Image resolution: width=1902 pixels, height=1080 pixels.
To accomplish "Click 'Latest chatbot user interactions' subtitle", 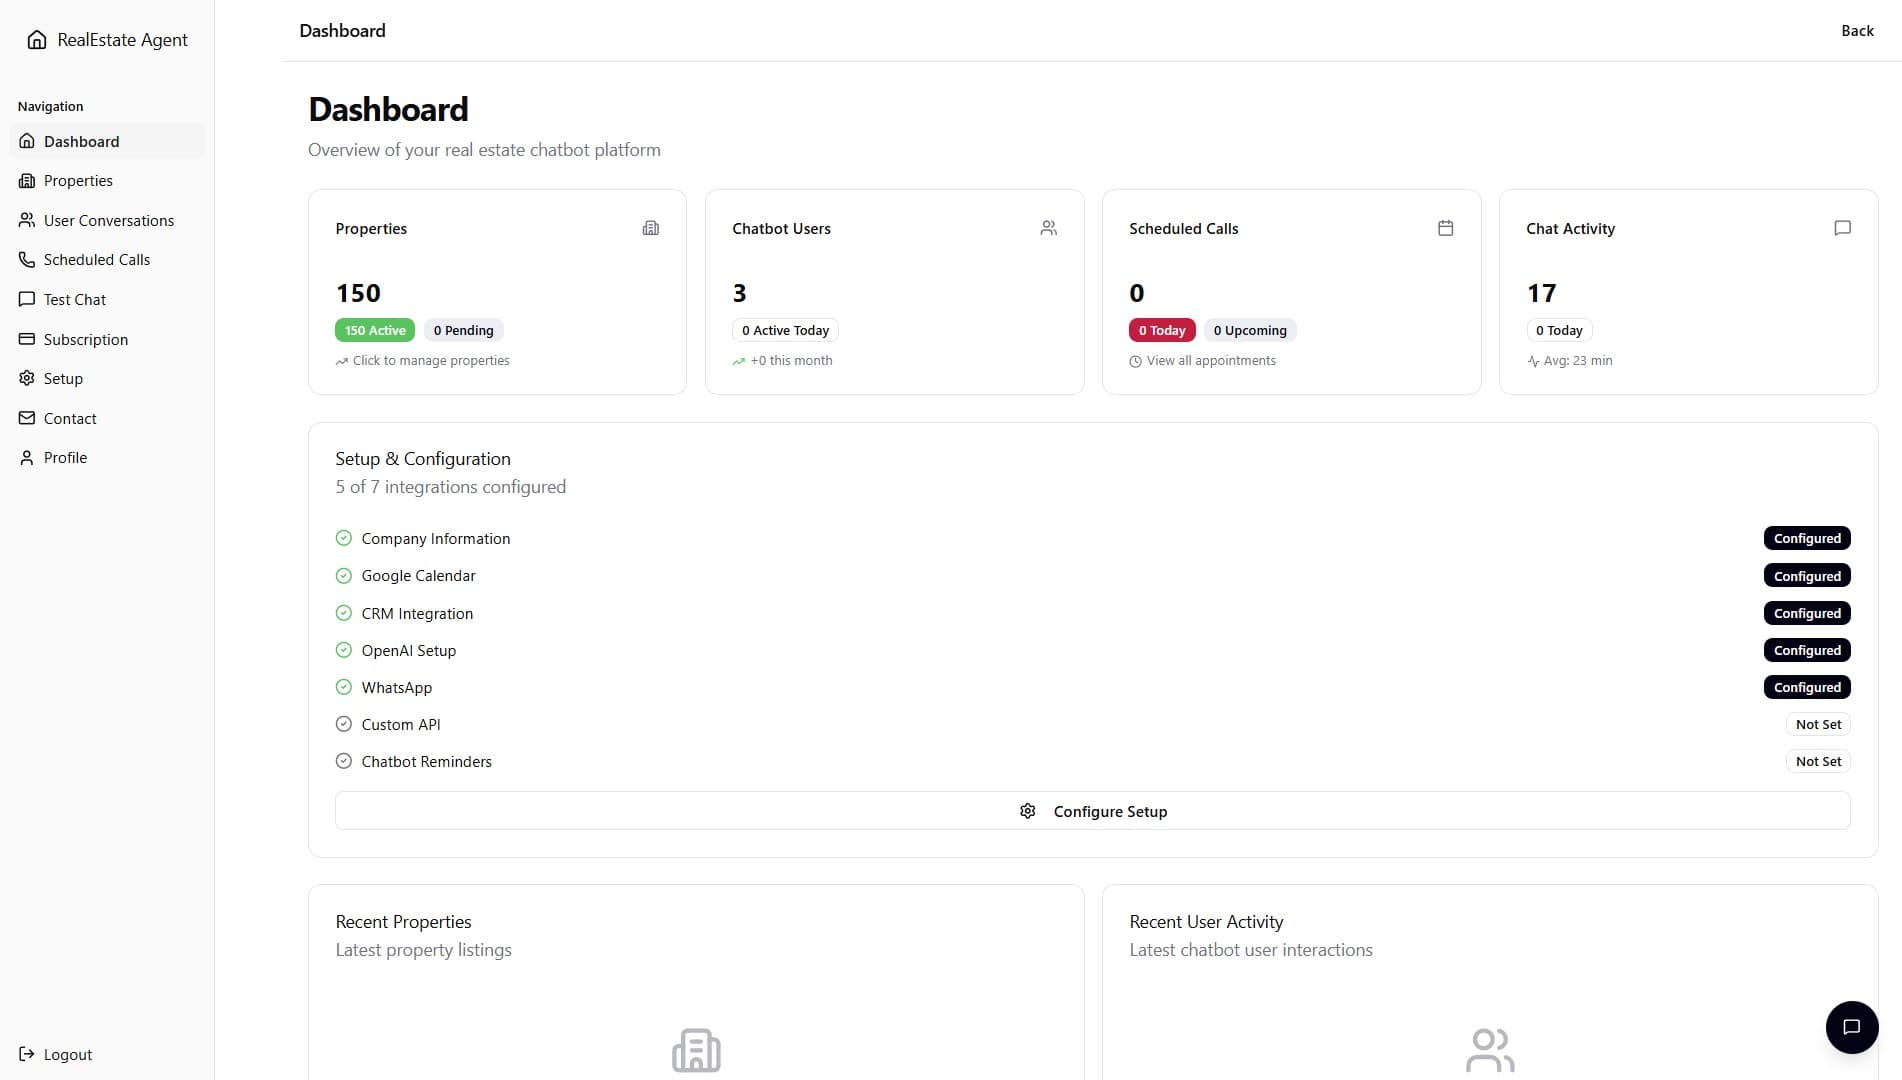I will click(x=1251, y=950).
